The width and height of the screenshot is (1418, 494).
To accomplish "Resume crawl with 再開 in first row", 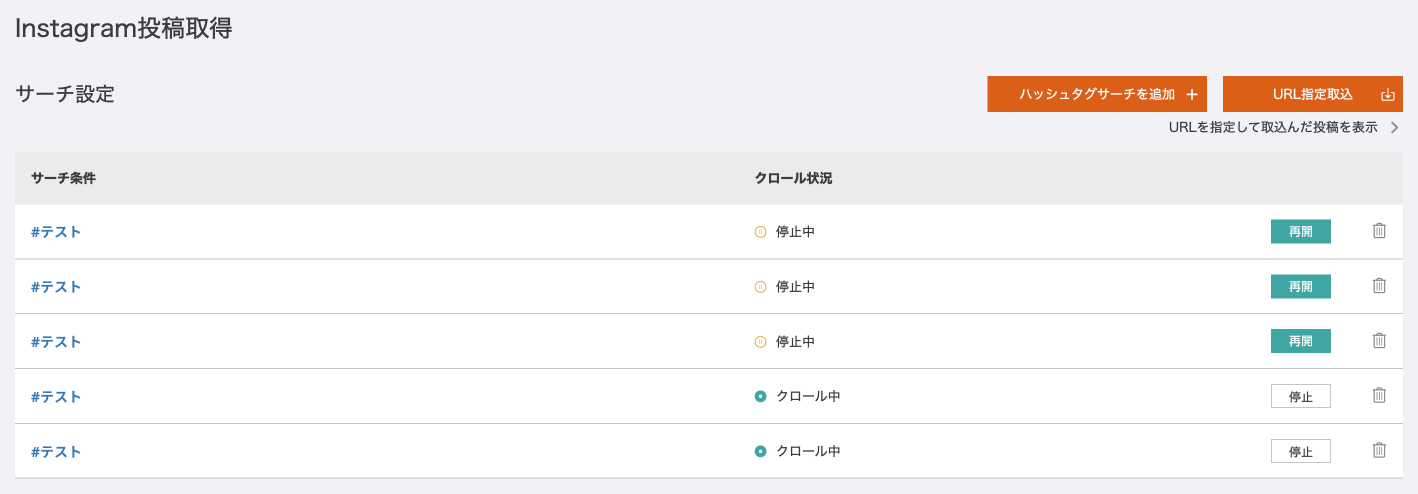I will (1300, 232).
